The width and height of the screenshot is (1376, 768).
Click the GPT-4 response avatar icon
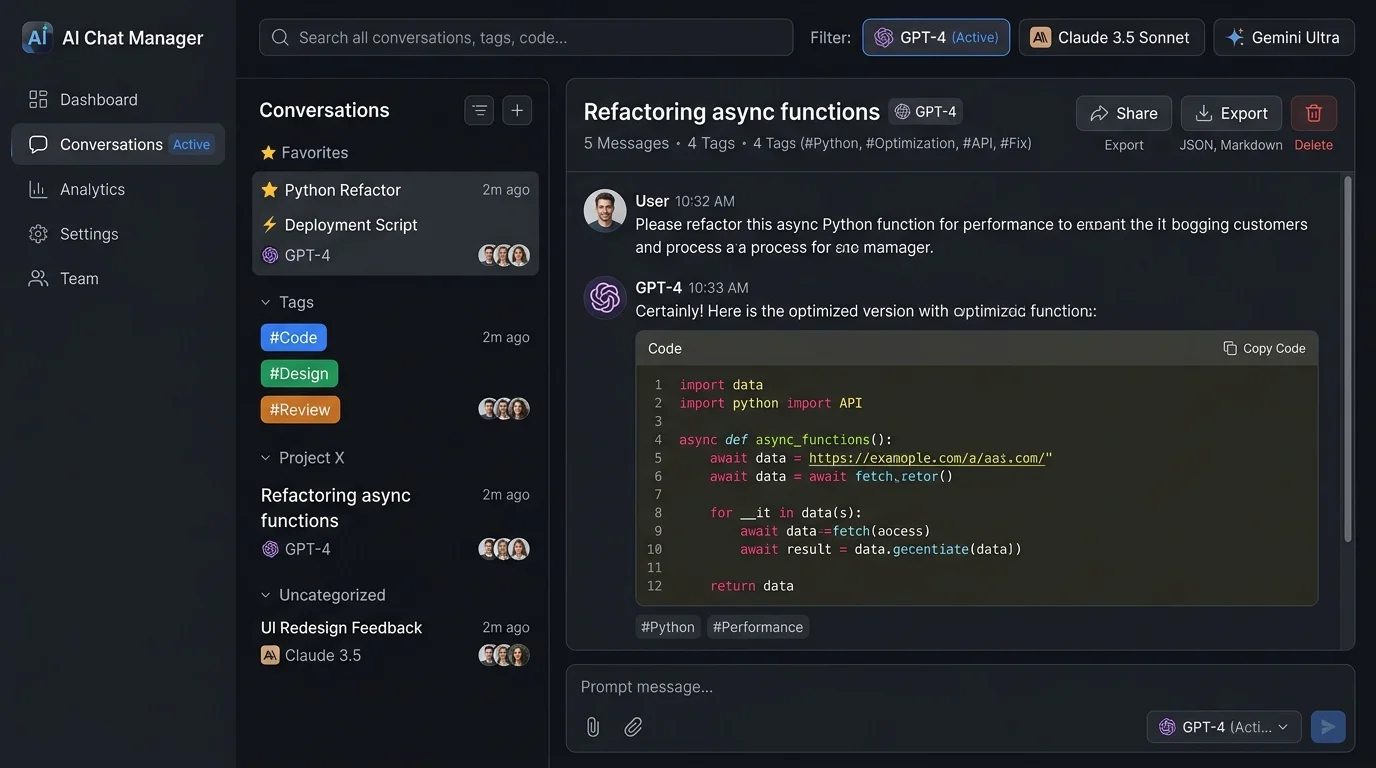click(x=605, y=297)
